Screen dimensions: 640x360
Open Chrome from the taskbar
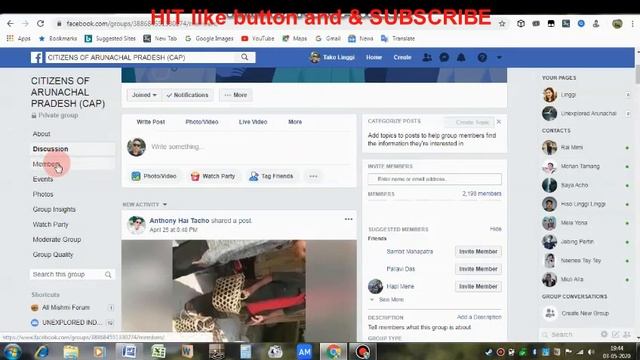(333, 351)
